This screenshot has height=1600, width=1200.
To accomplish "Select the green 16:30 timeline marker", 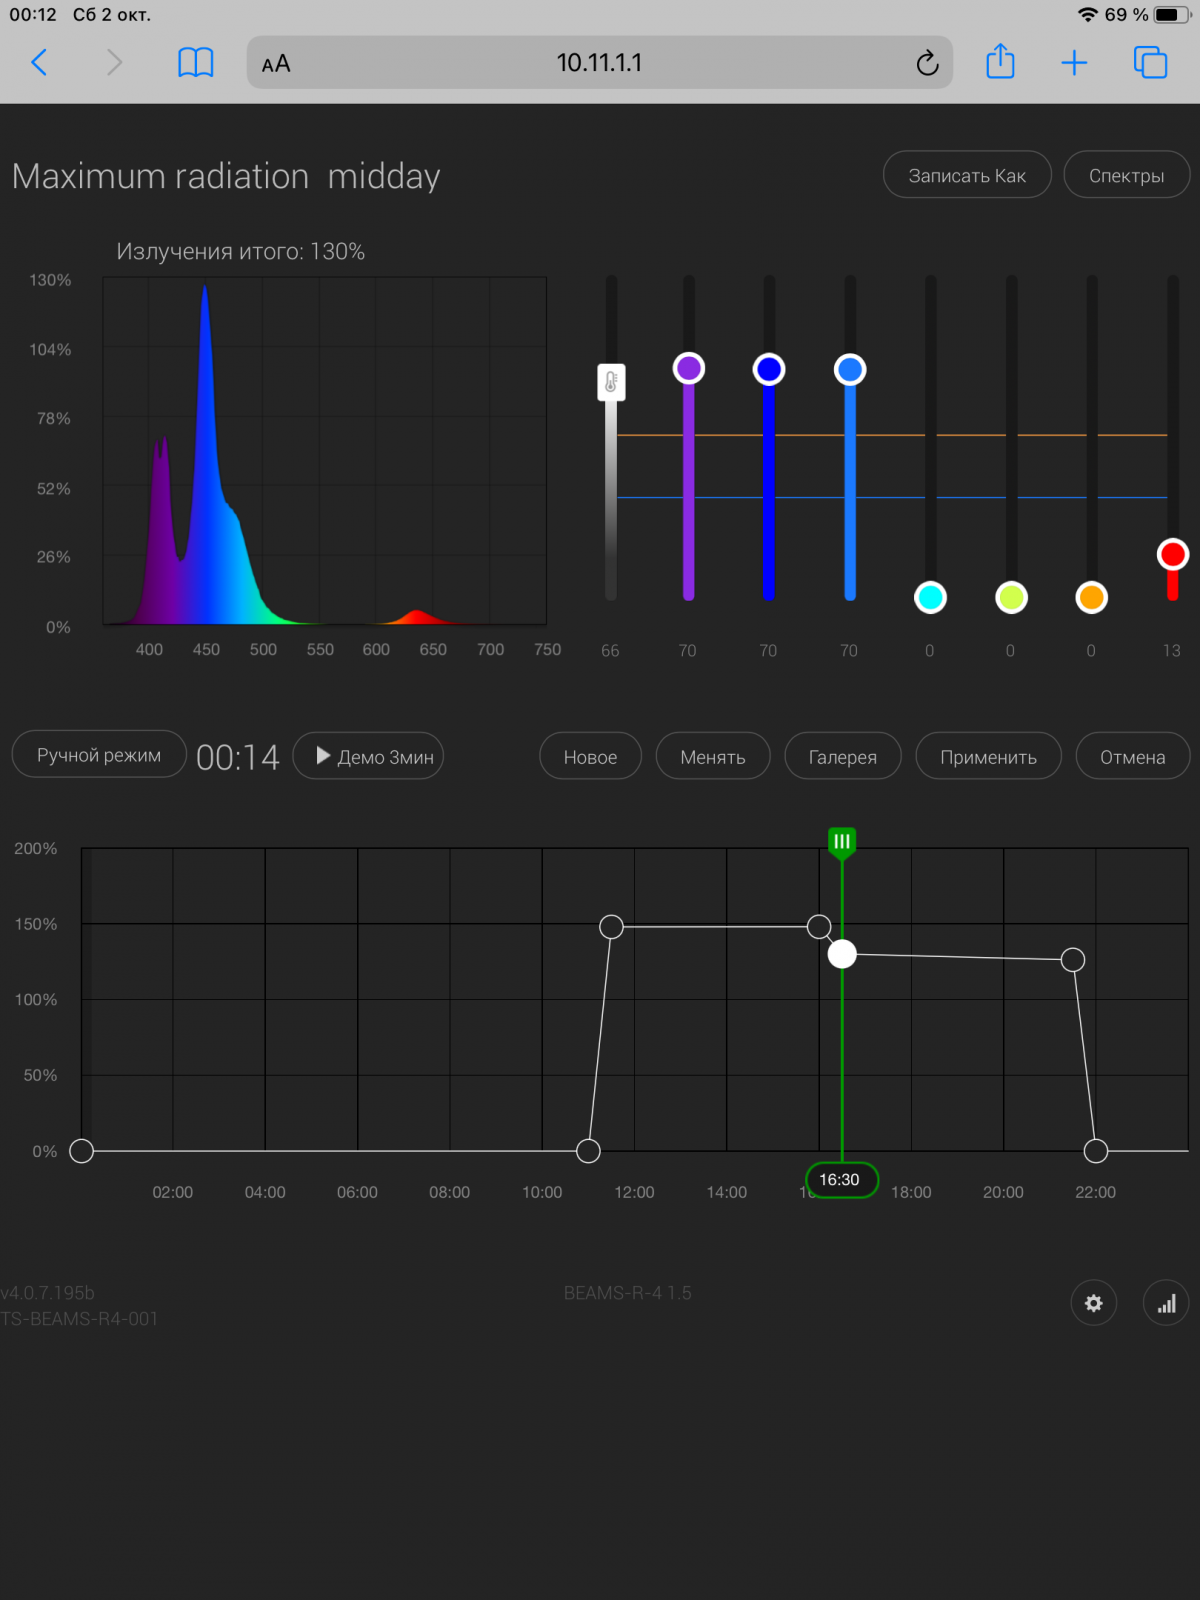I will coord(842,842).
